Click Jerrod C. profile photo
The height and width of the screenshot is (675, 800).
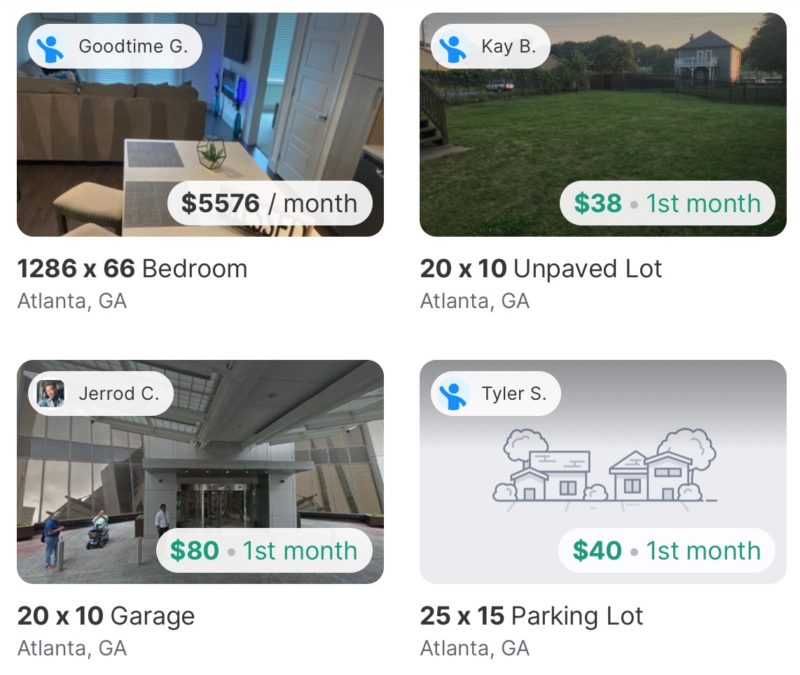(x=51, y=393)
